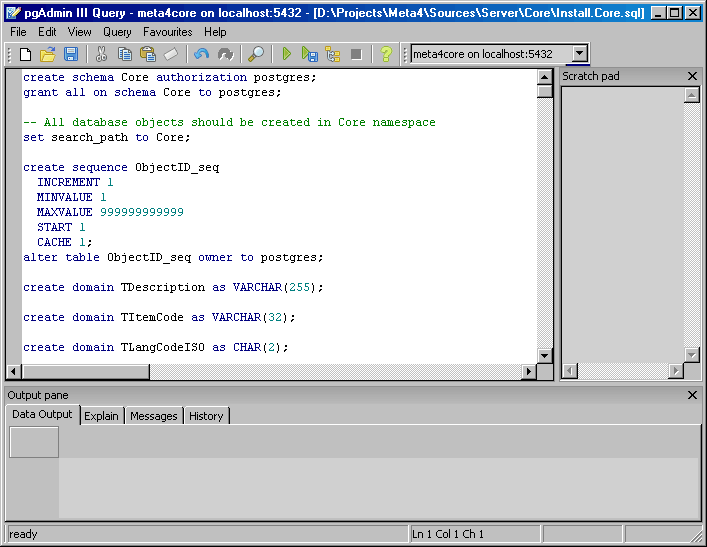Open the View menu
The image size is (707, 547).
point(79,32)
